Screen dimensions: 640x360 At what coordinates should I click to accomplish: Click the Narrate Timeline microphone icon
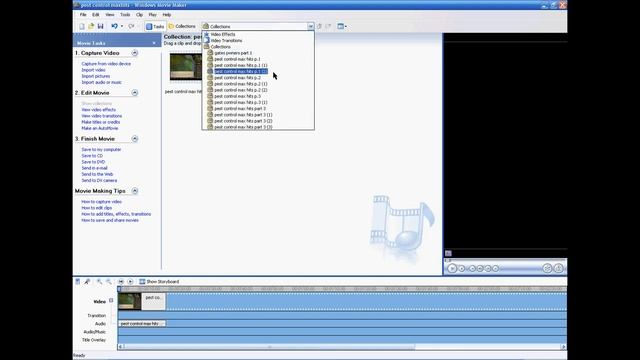87,281
